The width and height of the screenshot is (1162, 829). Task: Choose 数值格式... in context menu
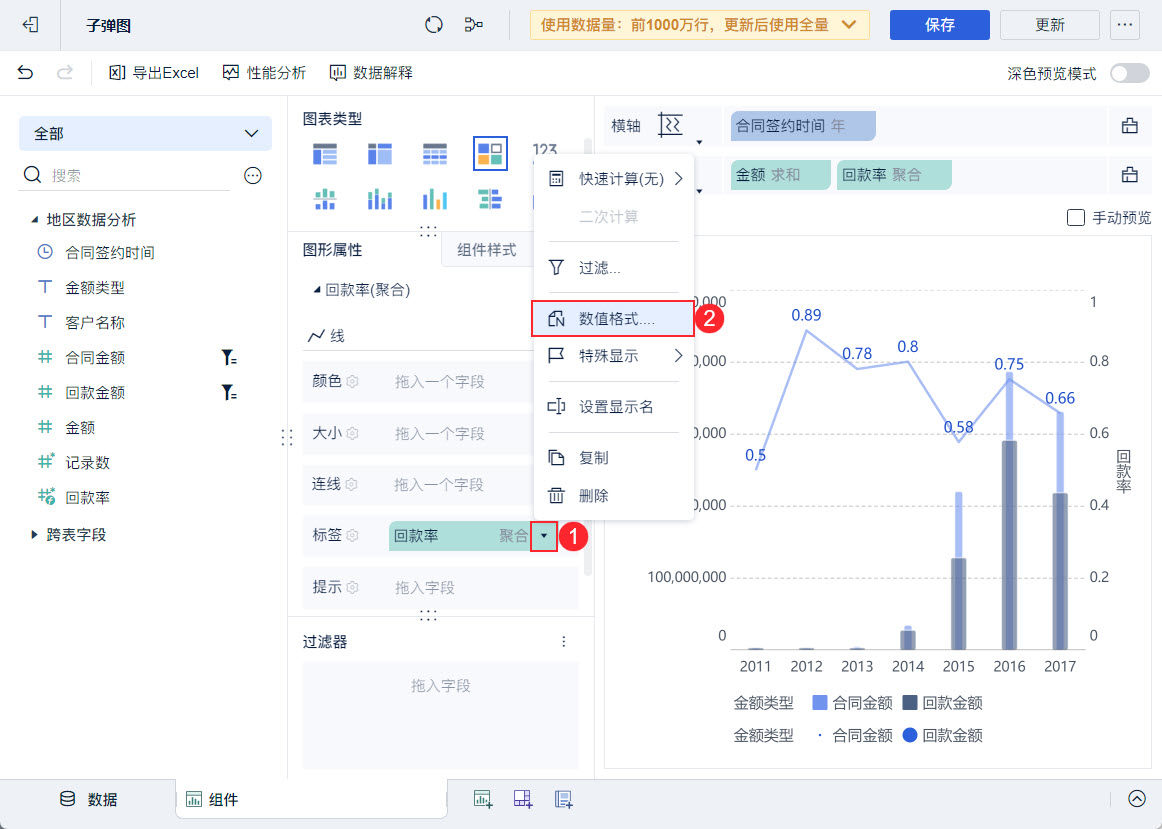point(614,319)
